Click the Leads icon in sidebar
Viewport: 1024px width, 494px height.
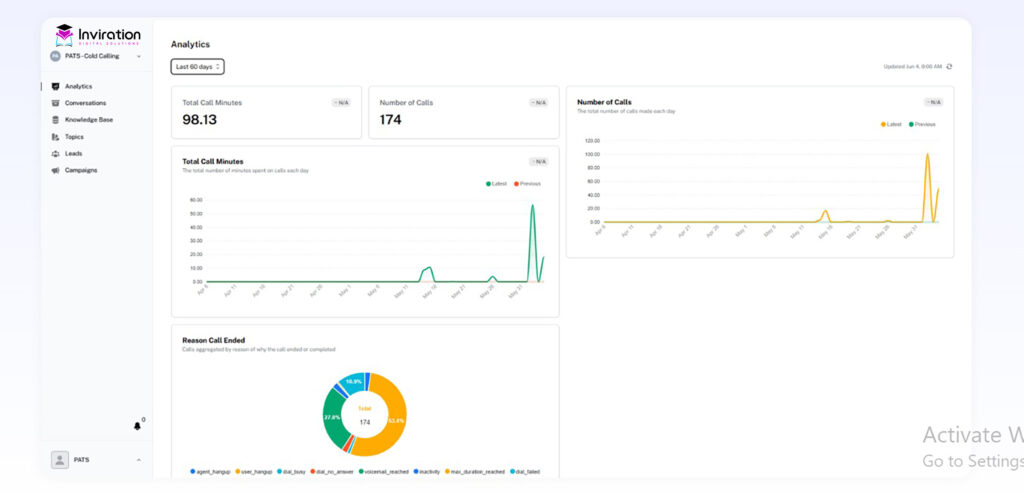coord(55,153)
